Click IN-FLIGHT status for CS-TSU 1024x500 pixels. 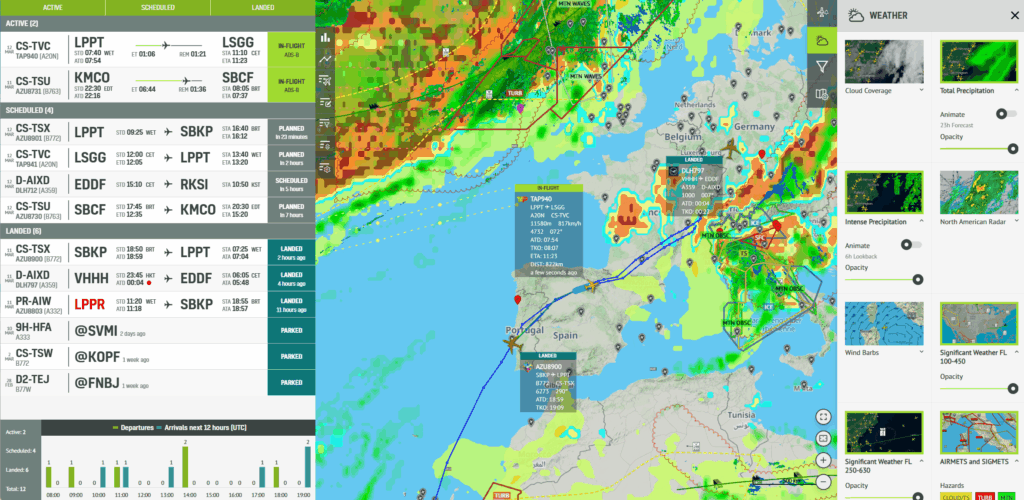click(291, 85)
